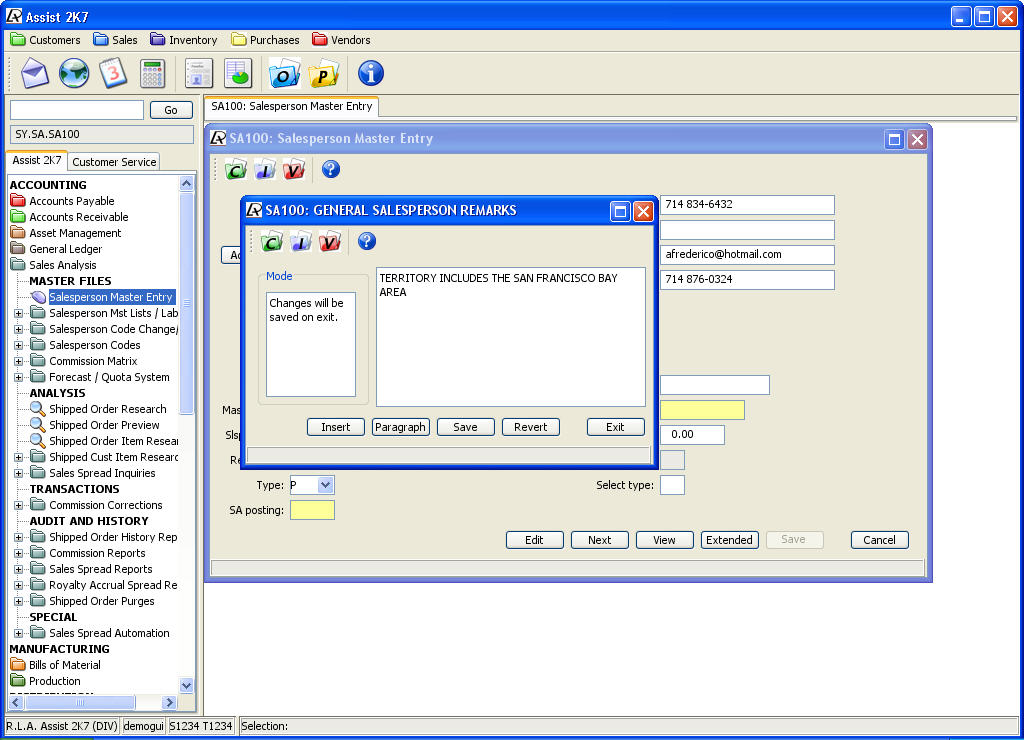Click help question mark in Remarks dialog
1024x740 pixels.
pos(367,241)
